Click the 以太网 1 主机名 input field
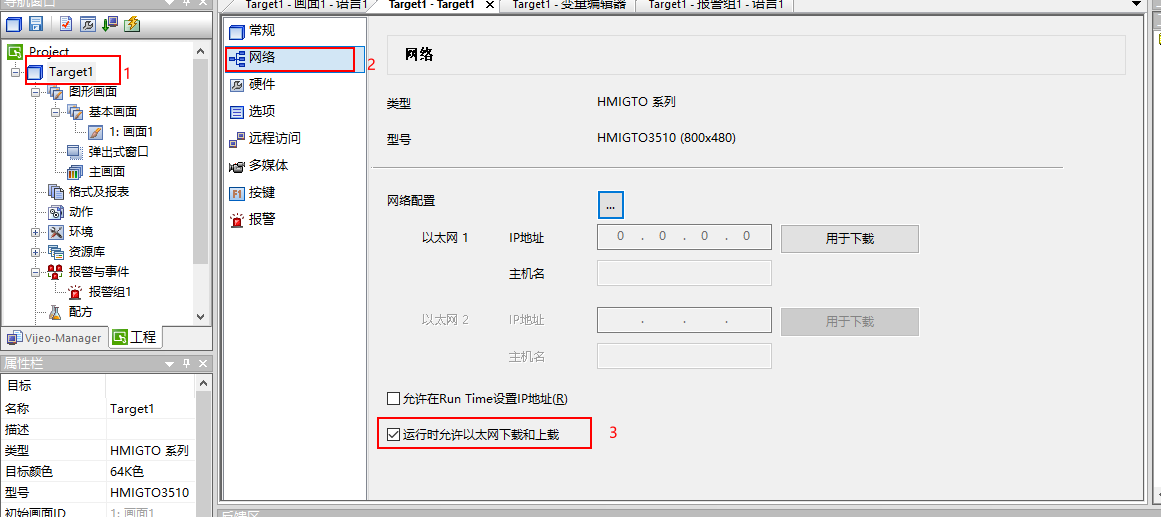The image size is (1161, 517). (684, 273)
